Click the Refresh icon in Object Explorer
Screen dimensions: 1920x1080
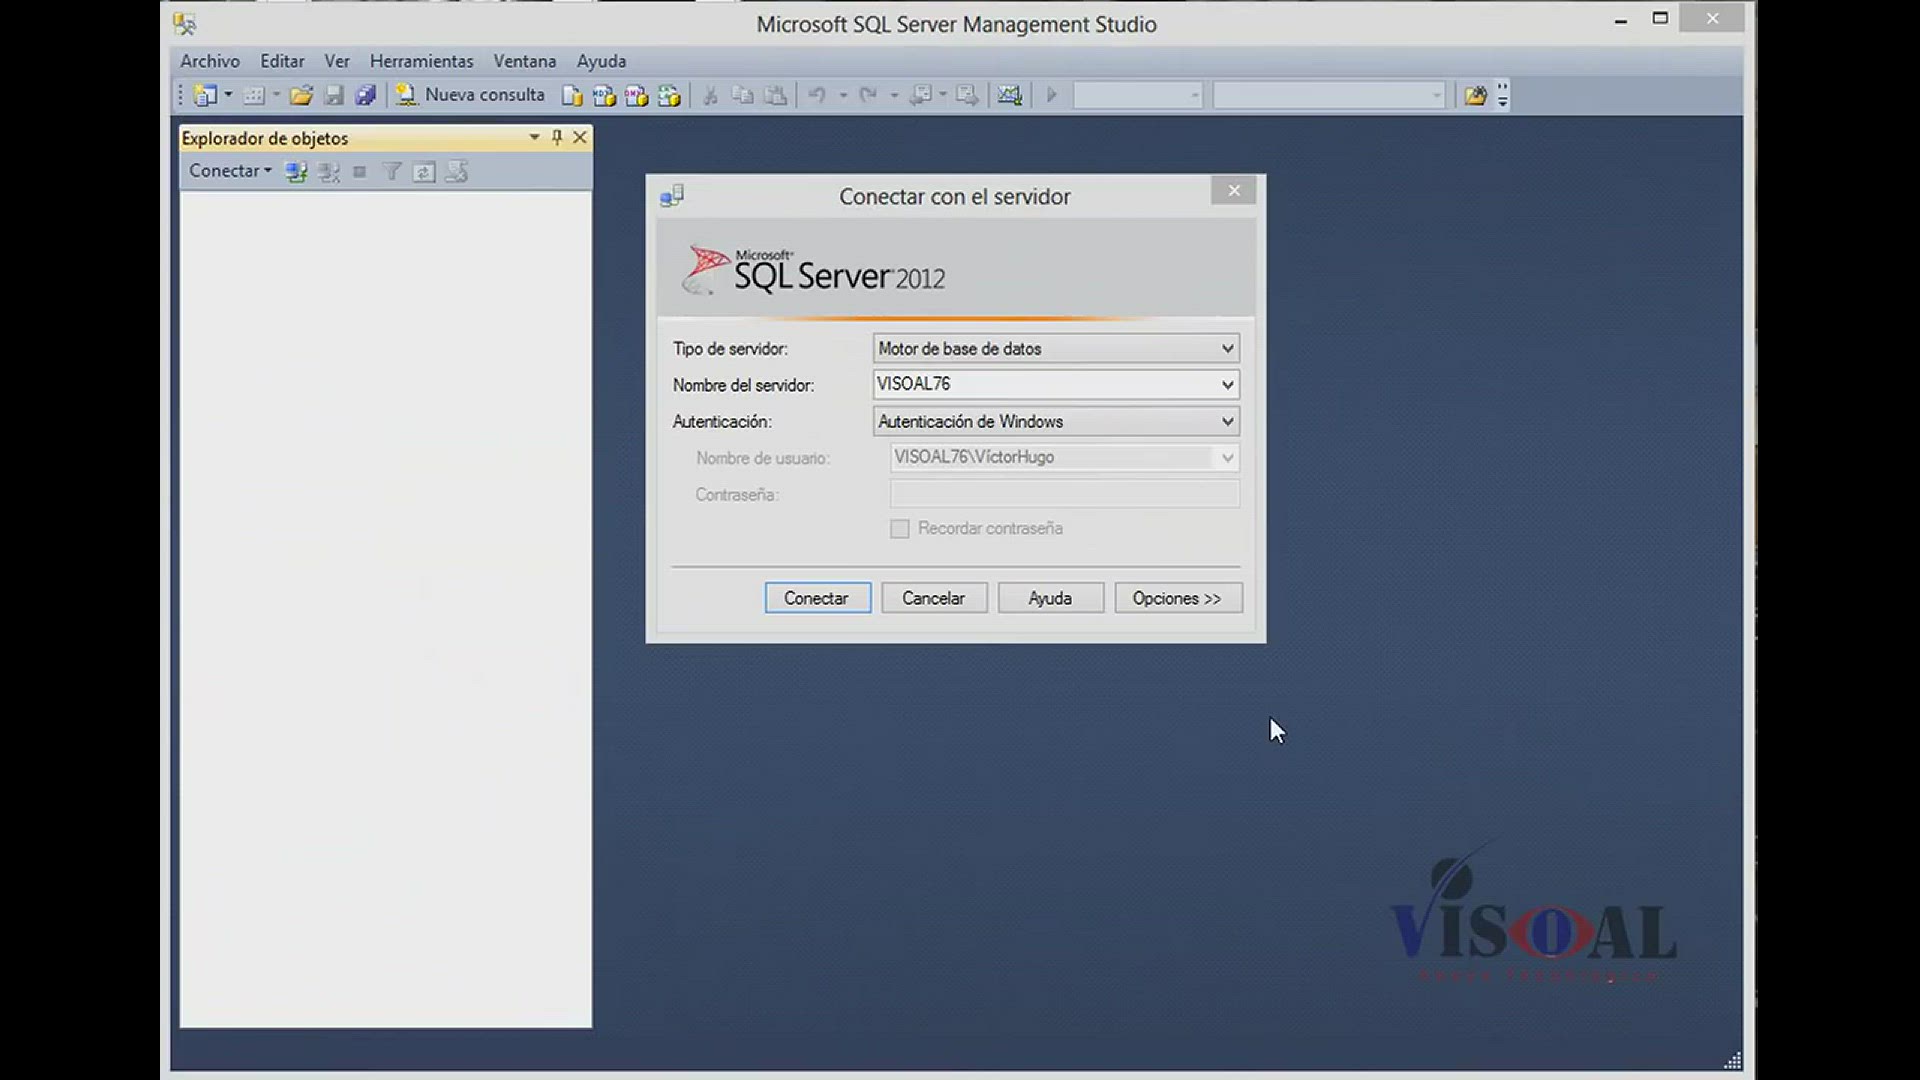point(424,172)
